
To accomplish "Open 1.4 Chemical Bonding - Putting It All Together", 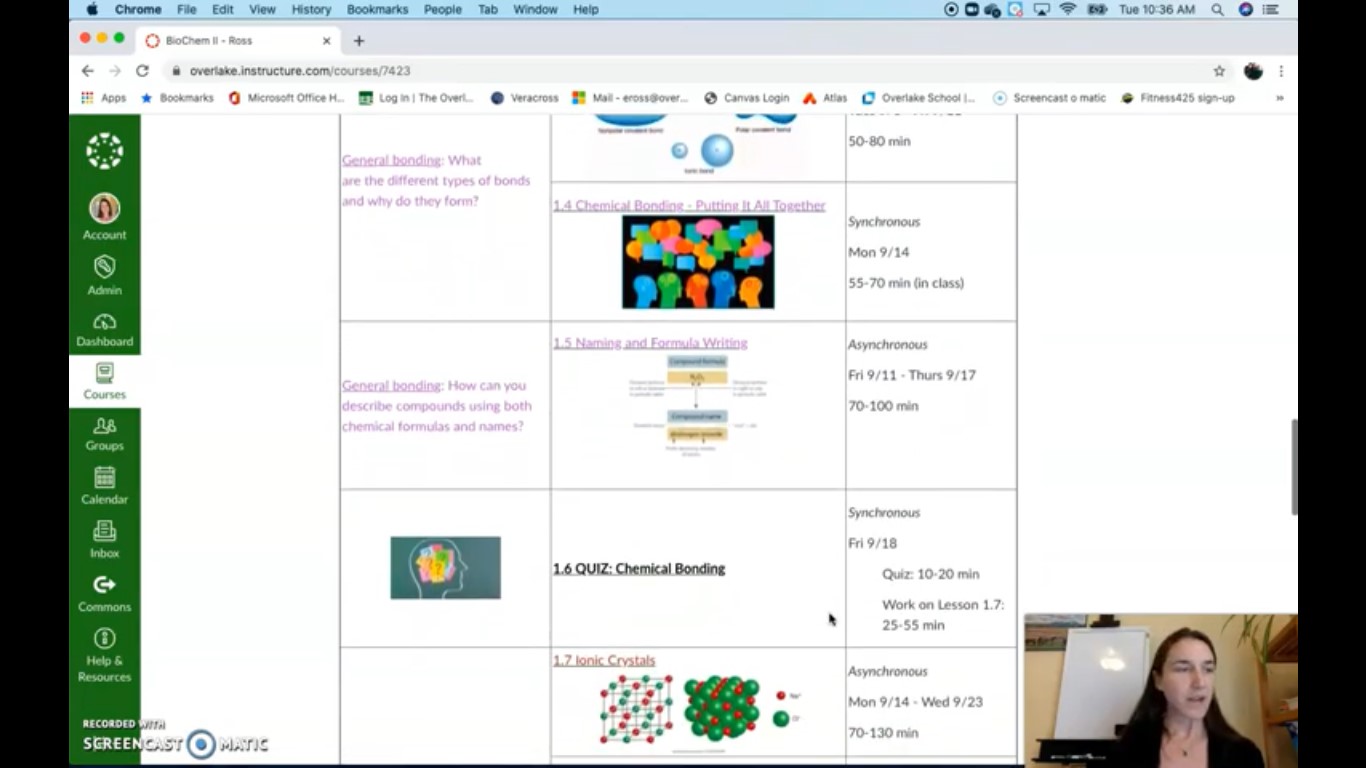I will click(x=689, y=205).
